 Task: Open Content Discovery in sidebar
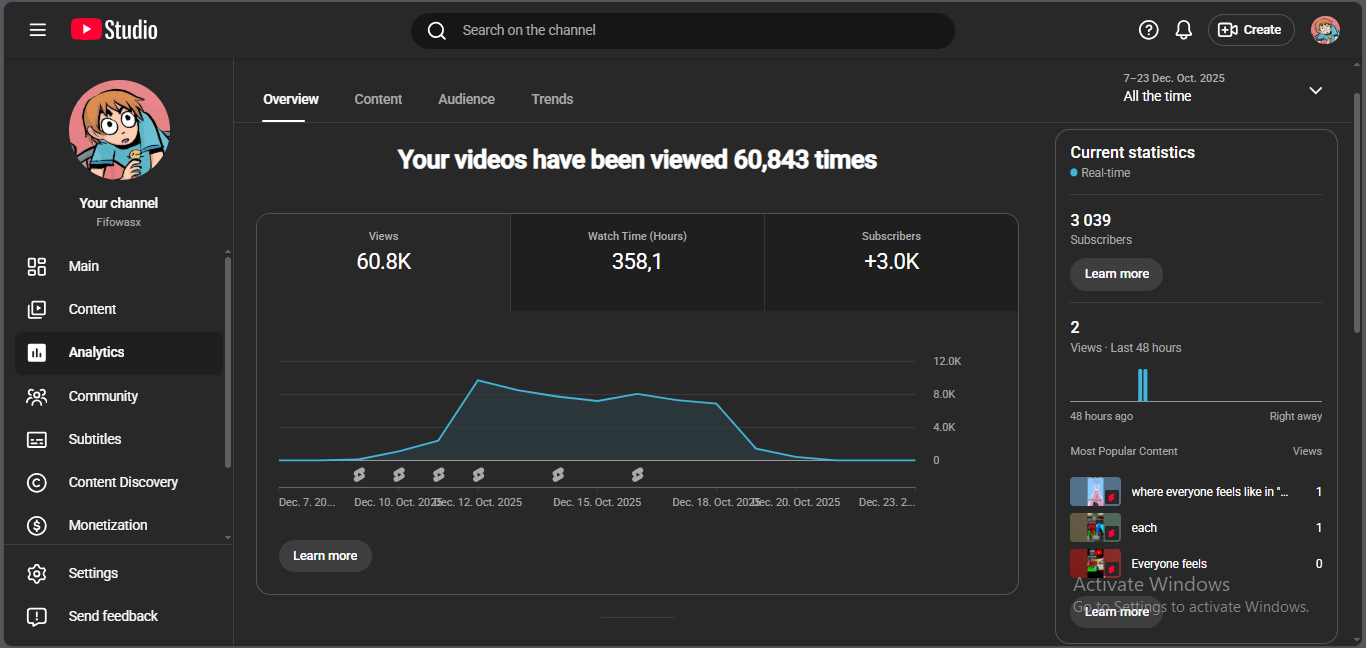coord(122,482)
